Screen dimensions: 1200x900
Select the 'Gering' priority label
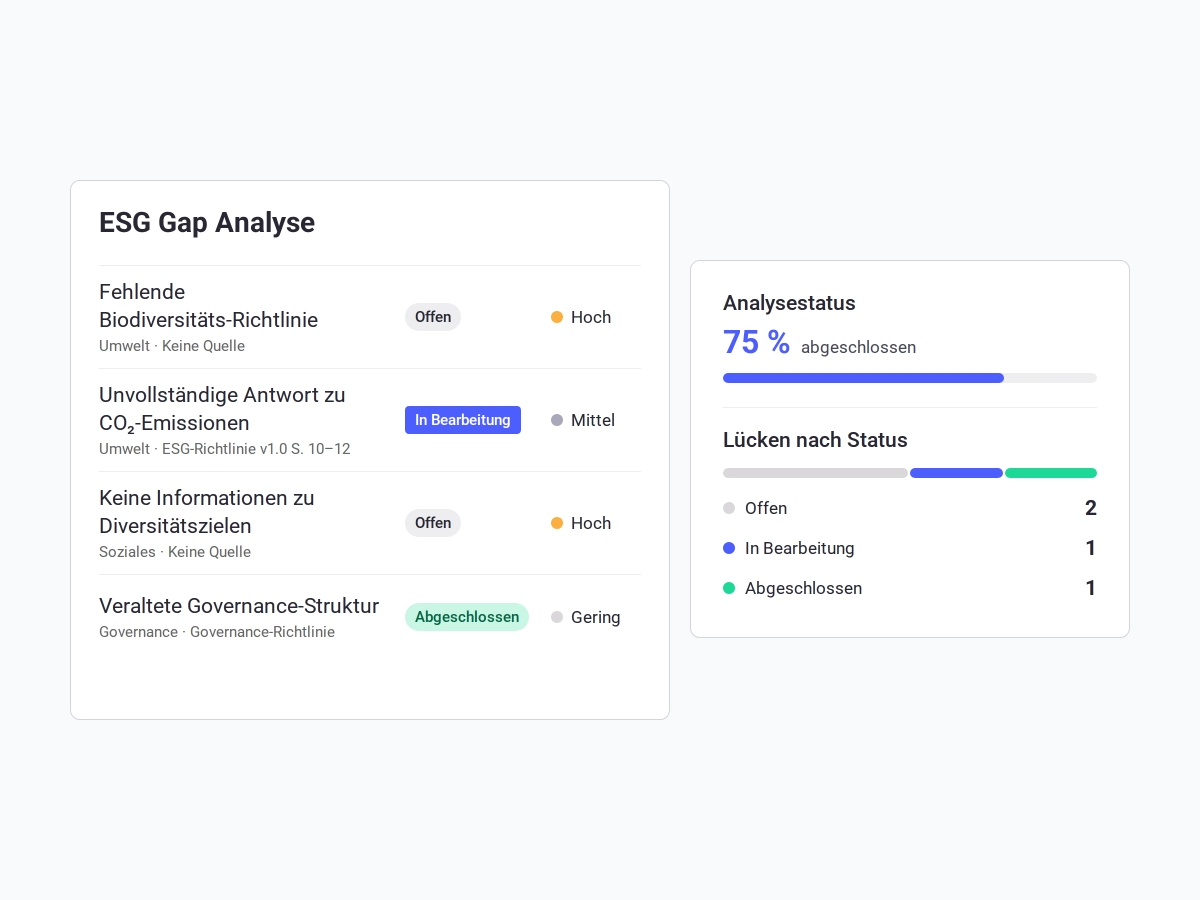596,617
